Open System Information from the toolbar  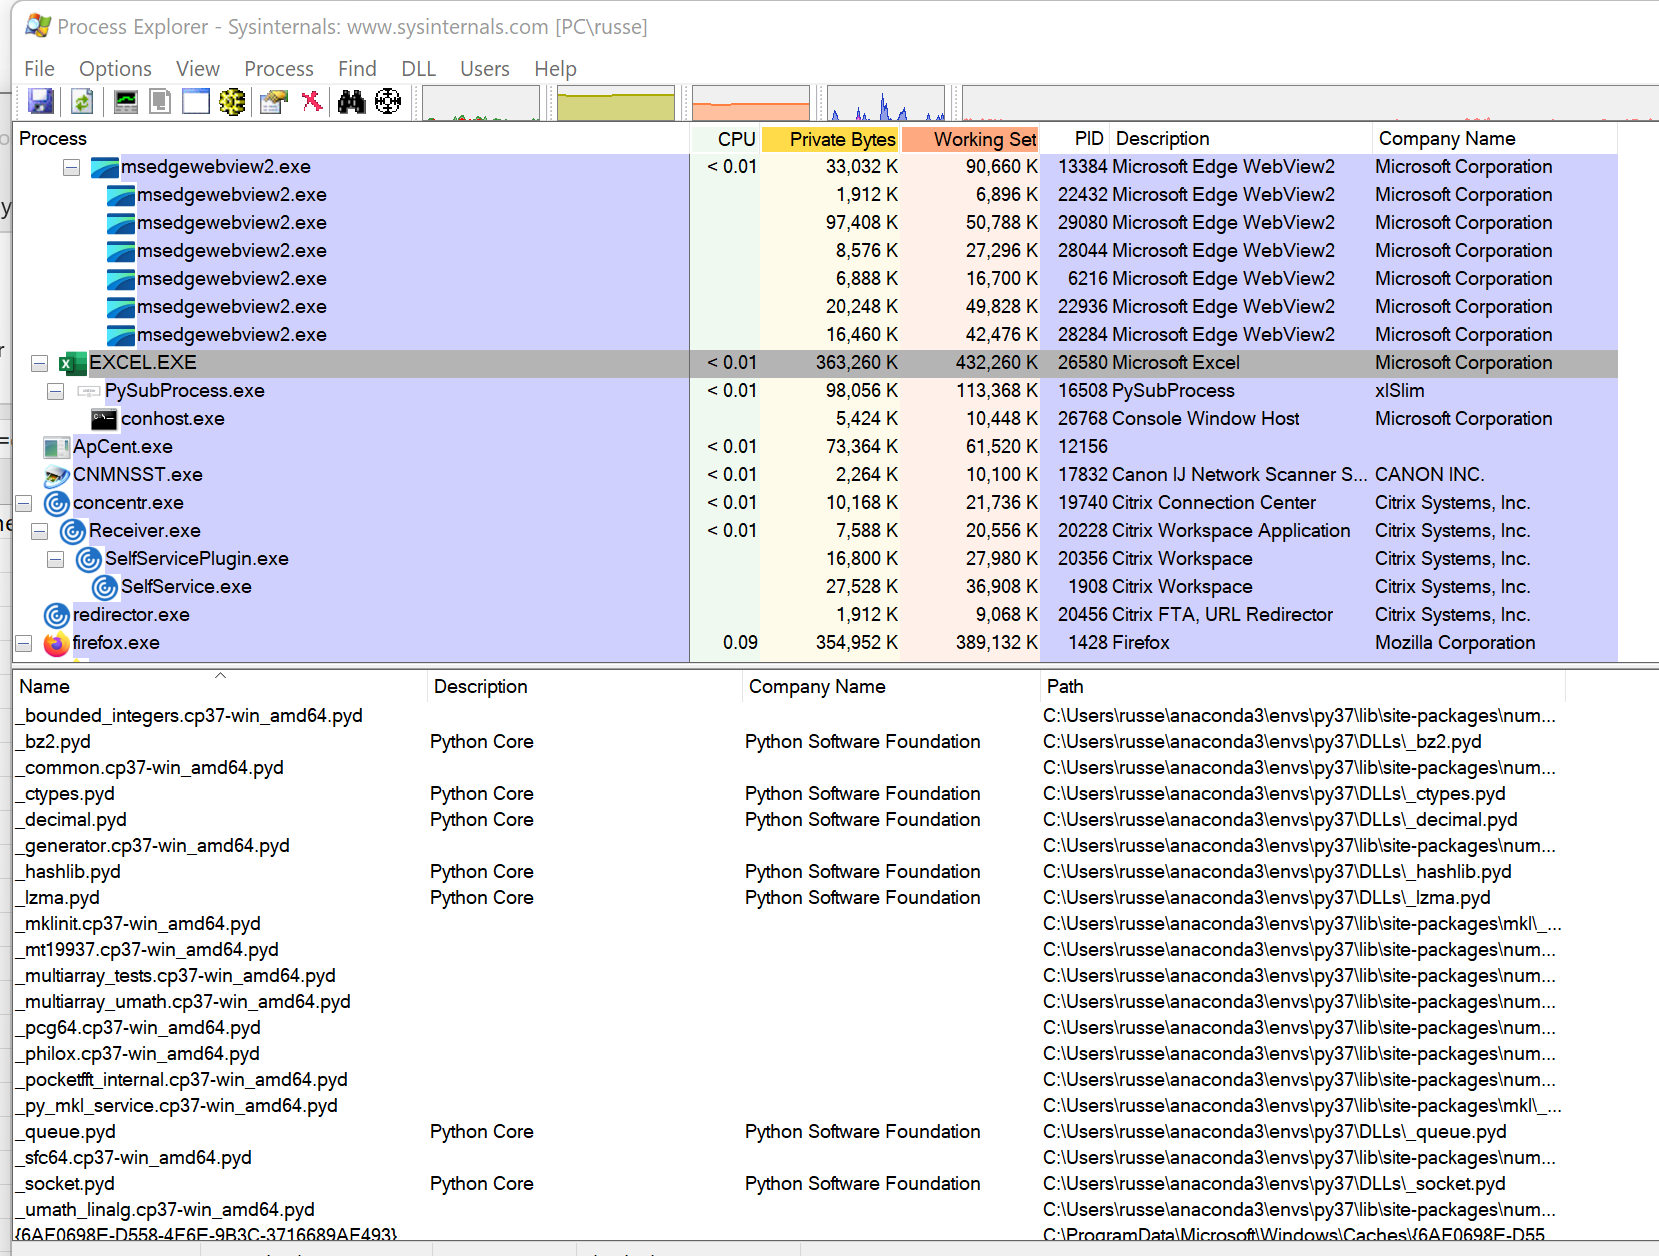(126, 101)
